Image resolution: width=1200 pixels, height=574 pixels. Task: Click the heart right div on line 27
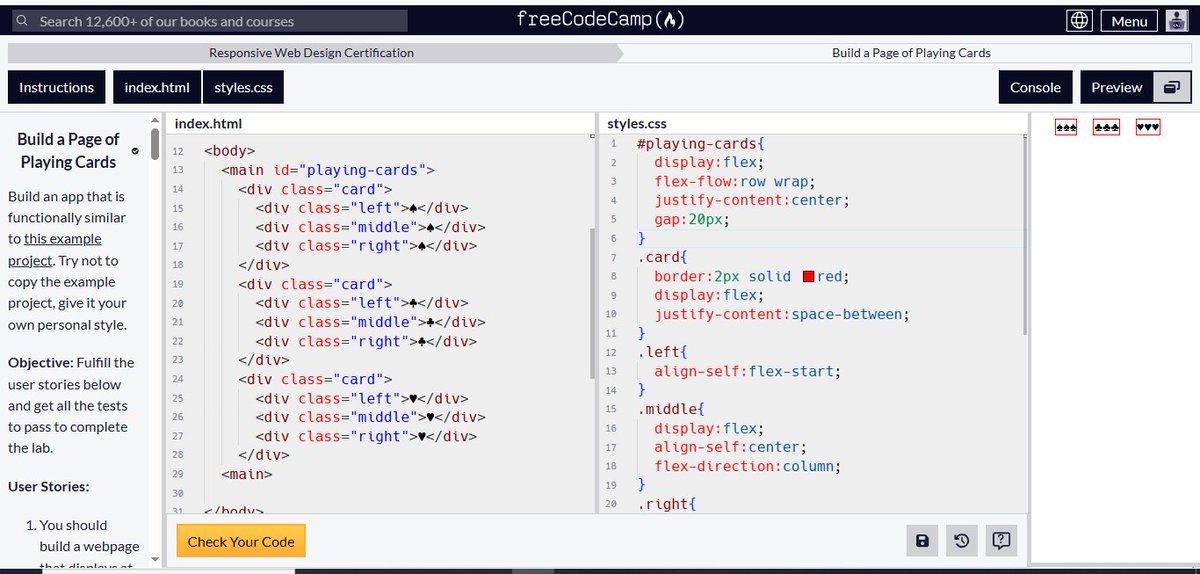(x=366, y=436)
